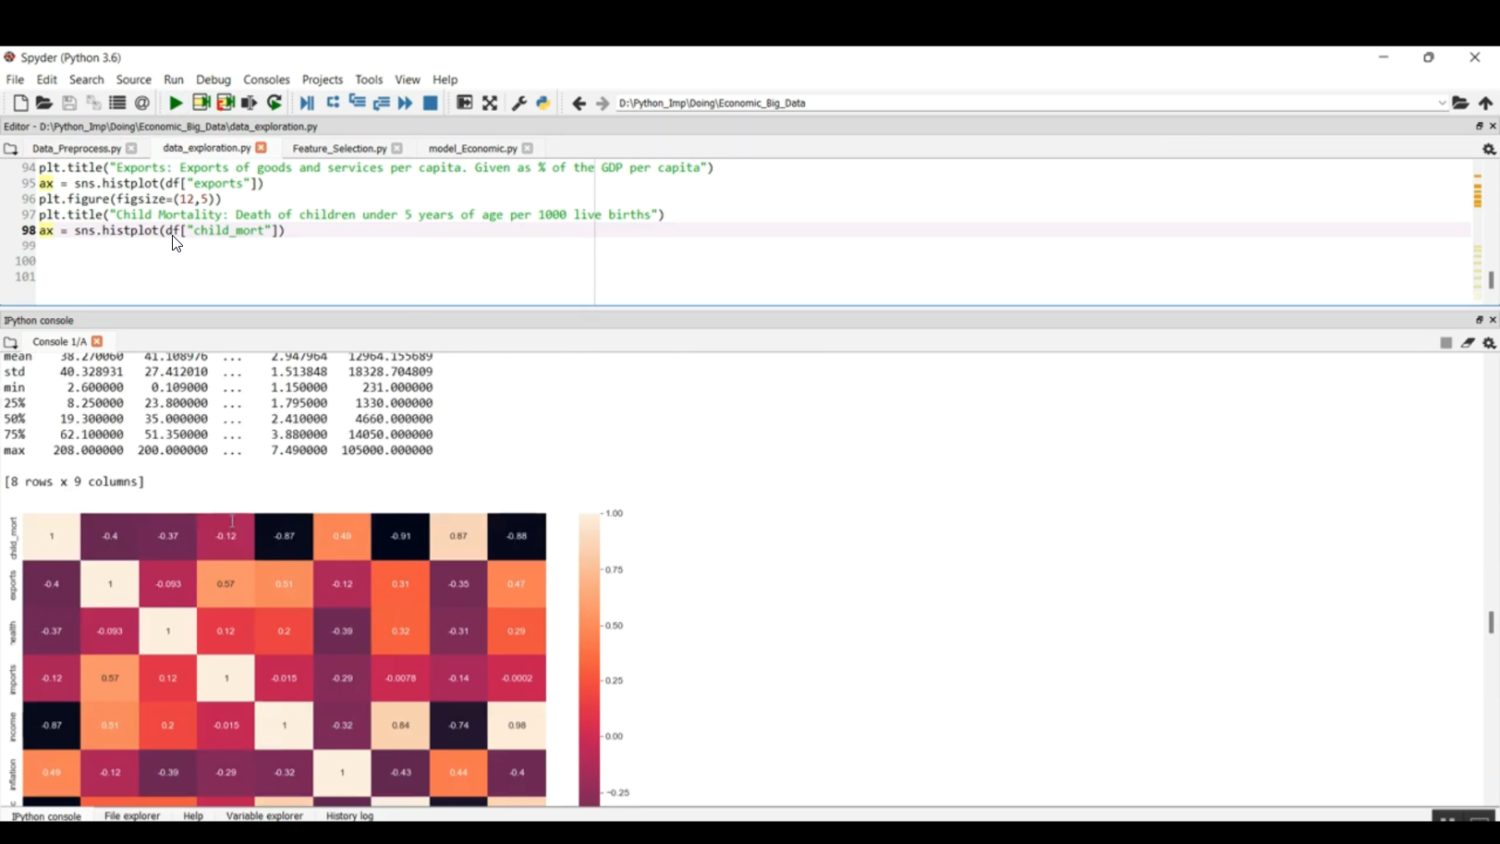Switch to the Variable explorer tab

[x=264, y=816]
